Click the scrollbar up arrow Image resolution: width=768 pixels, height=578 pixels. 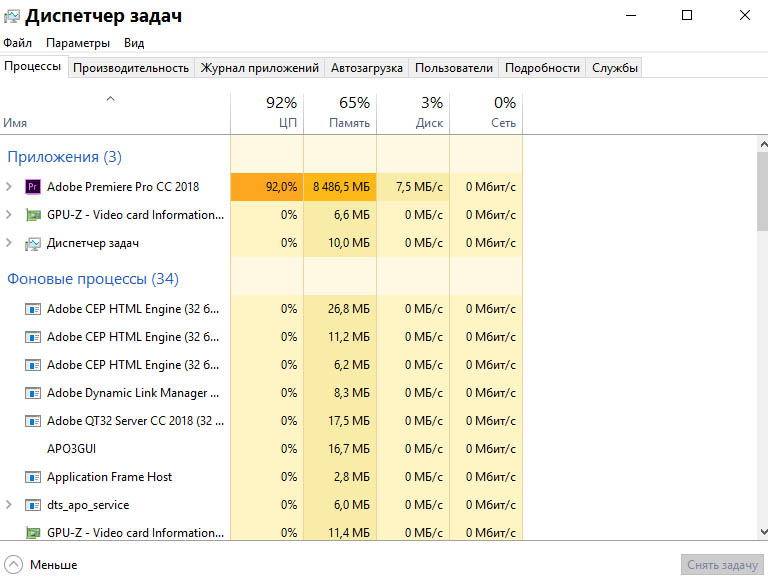pos(763,144)
